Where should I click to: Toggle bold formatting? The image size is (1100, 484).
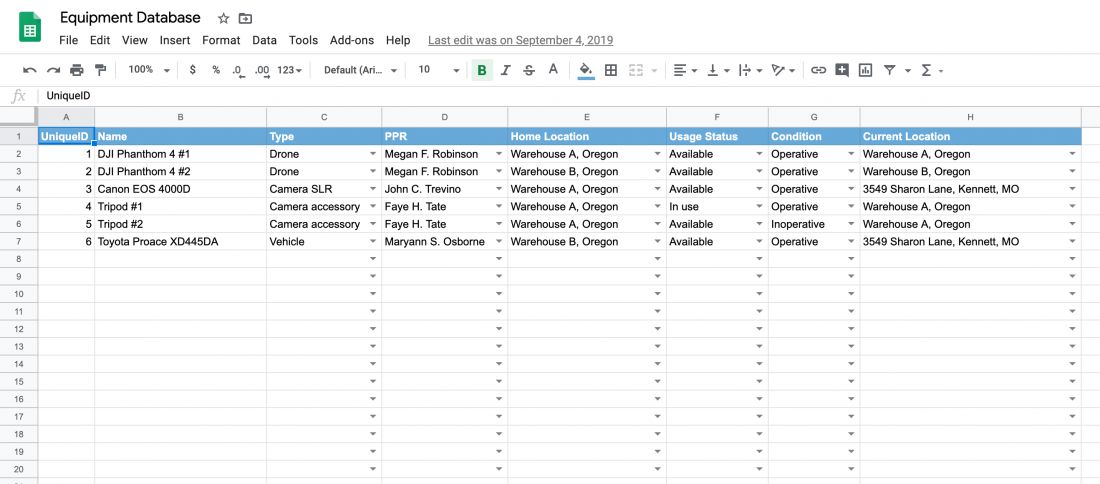click(482, 70)
